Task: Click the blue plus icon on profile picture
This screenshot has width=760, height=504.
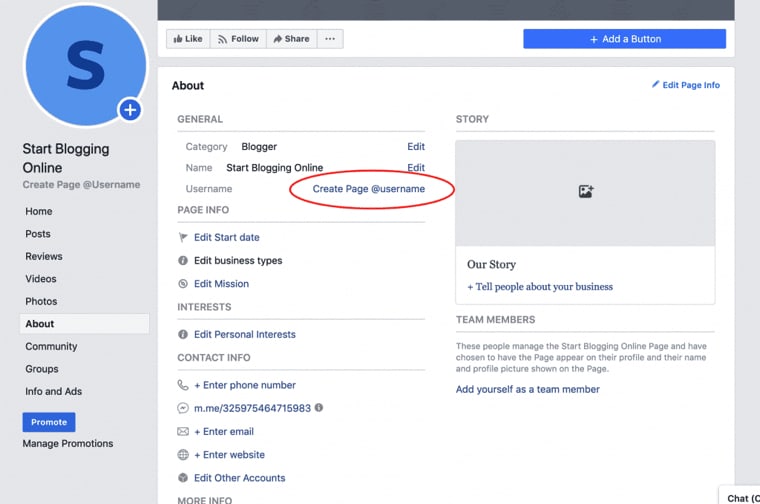Action: 130,110
